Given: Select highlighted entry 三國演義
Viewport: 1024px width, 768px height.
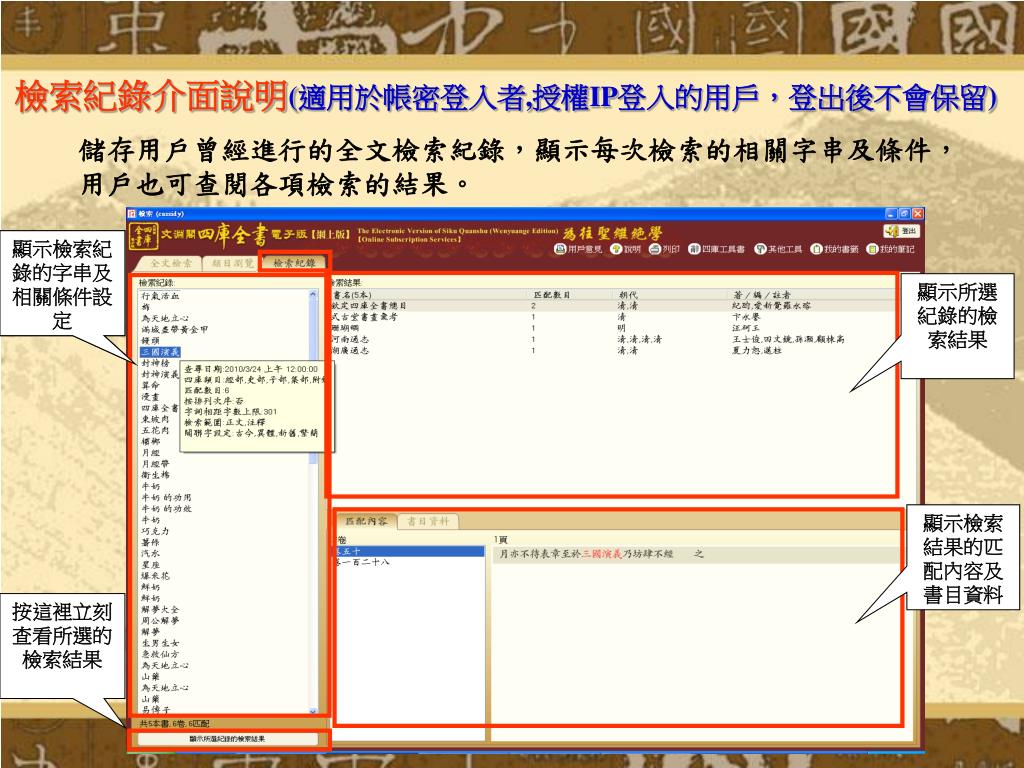Looking at the screenshot, I should pyautogui.click(x=160, y=351).
